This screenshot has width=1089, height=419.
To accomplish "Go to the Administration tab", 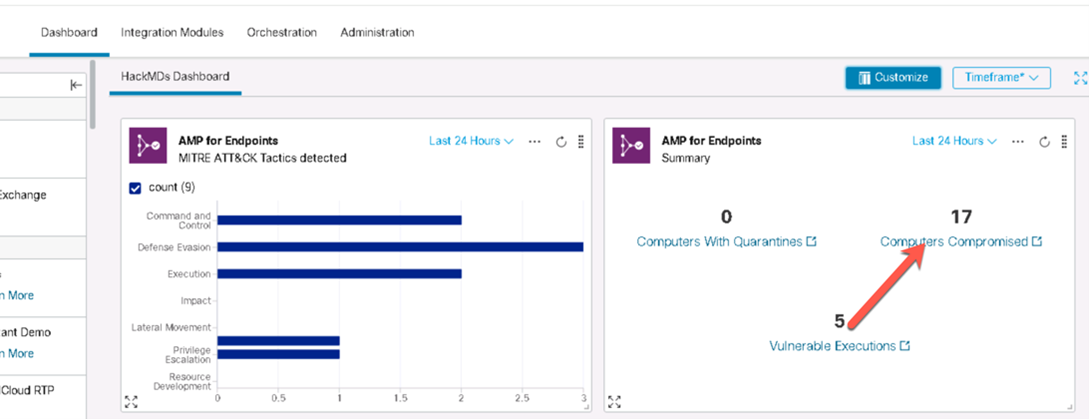I will click(377, 33).
